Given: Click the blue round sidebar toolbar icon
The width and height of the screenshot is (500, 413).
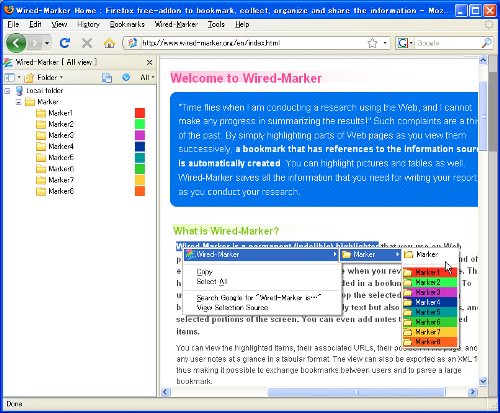Looking at the screenshot, I should coord(126,77).
